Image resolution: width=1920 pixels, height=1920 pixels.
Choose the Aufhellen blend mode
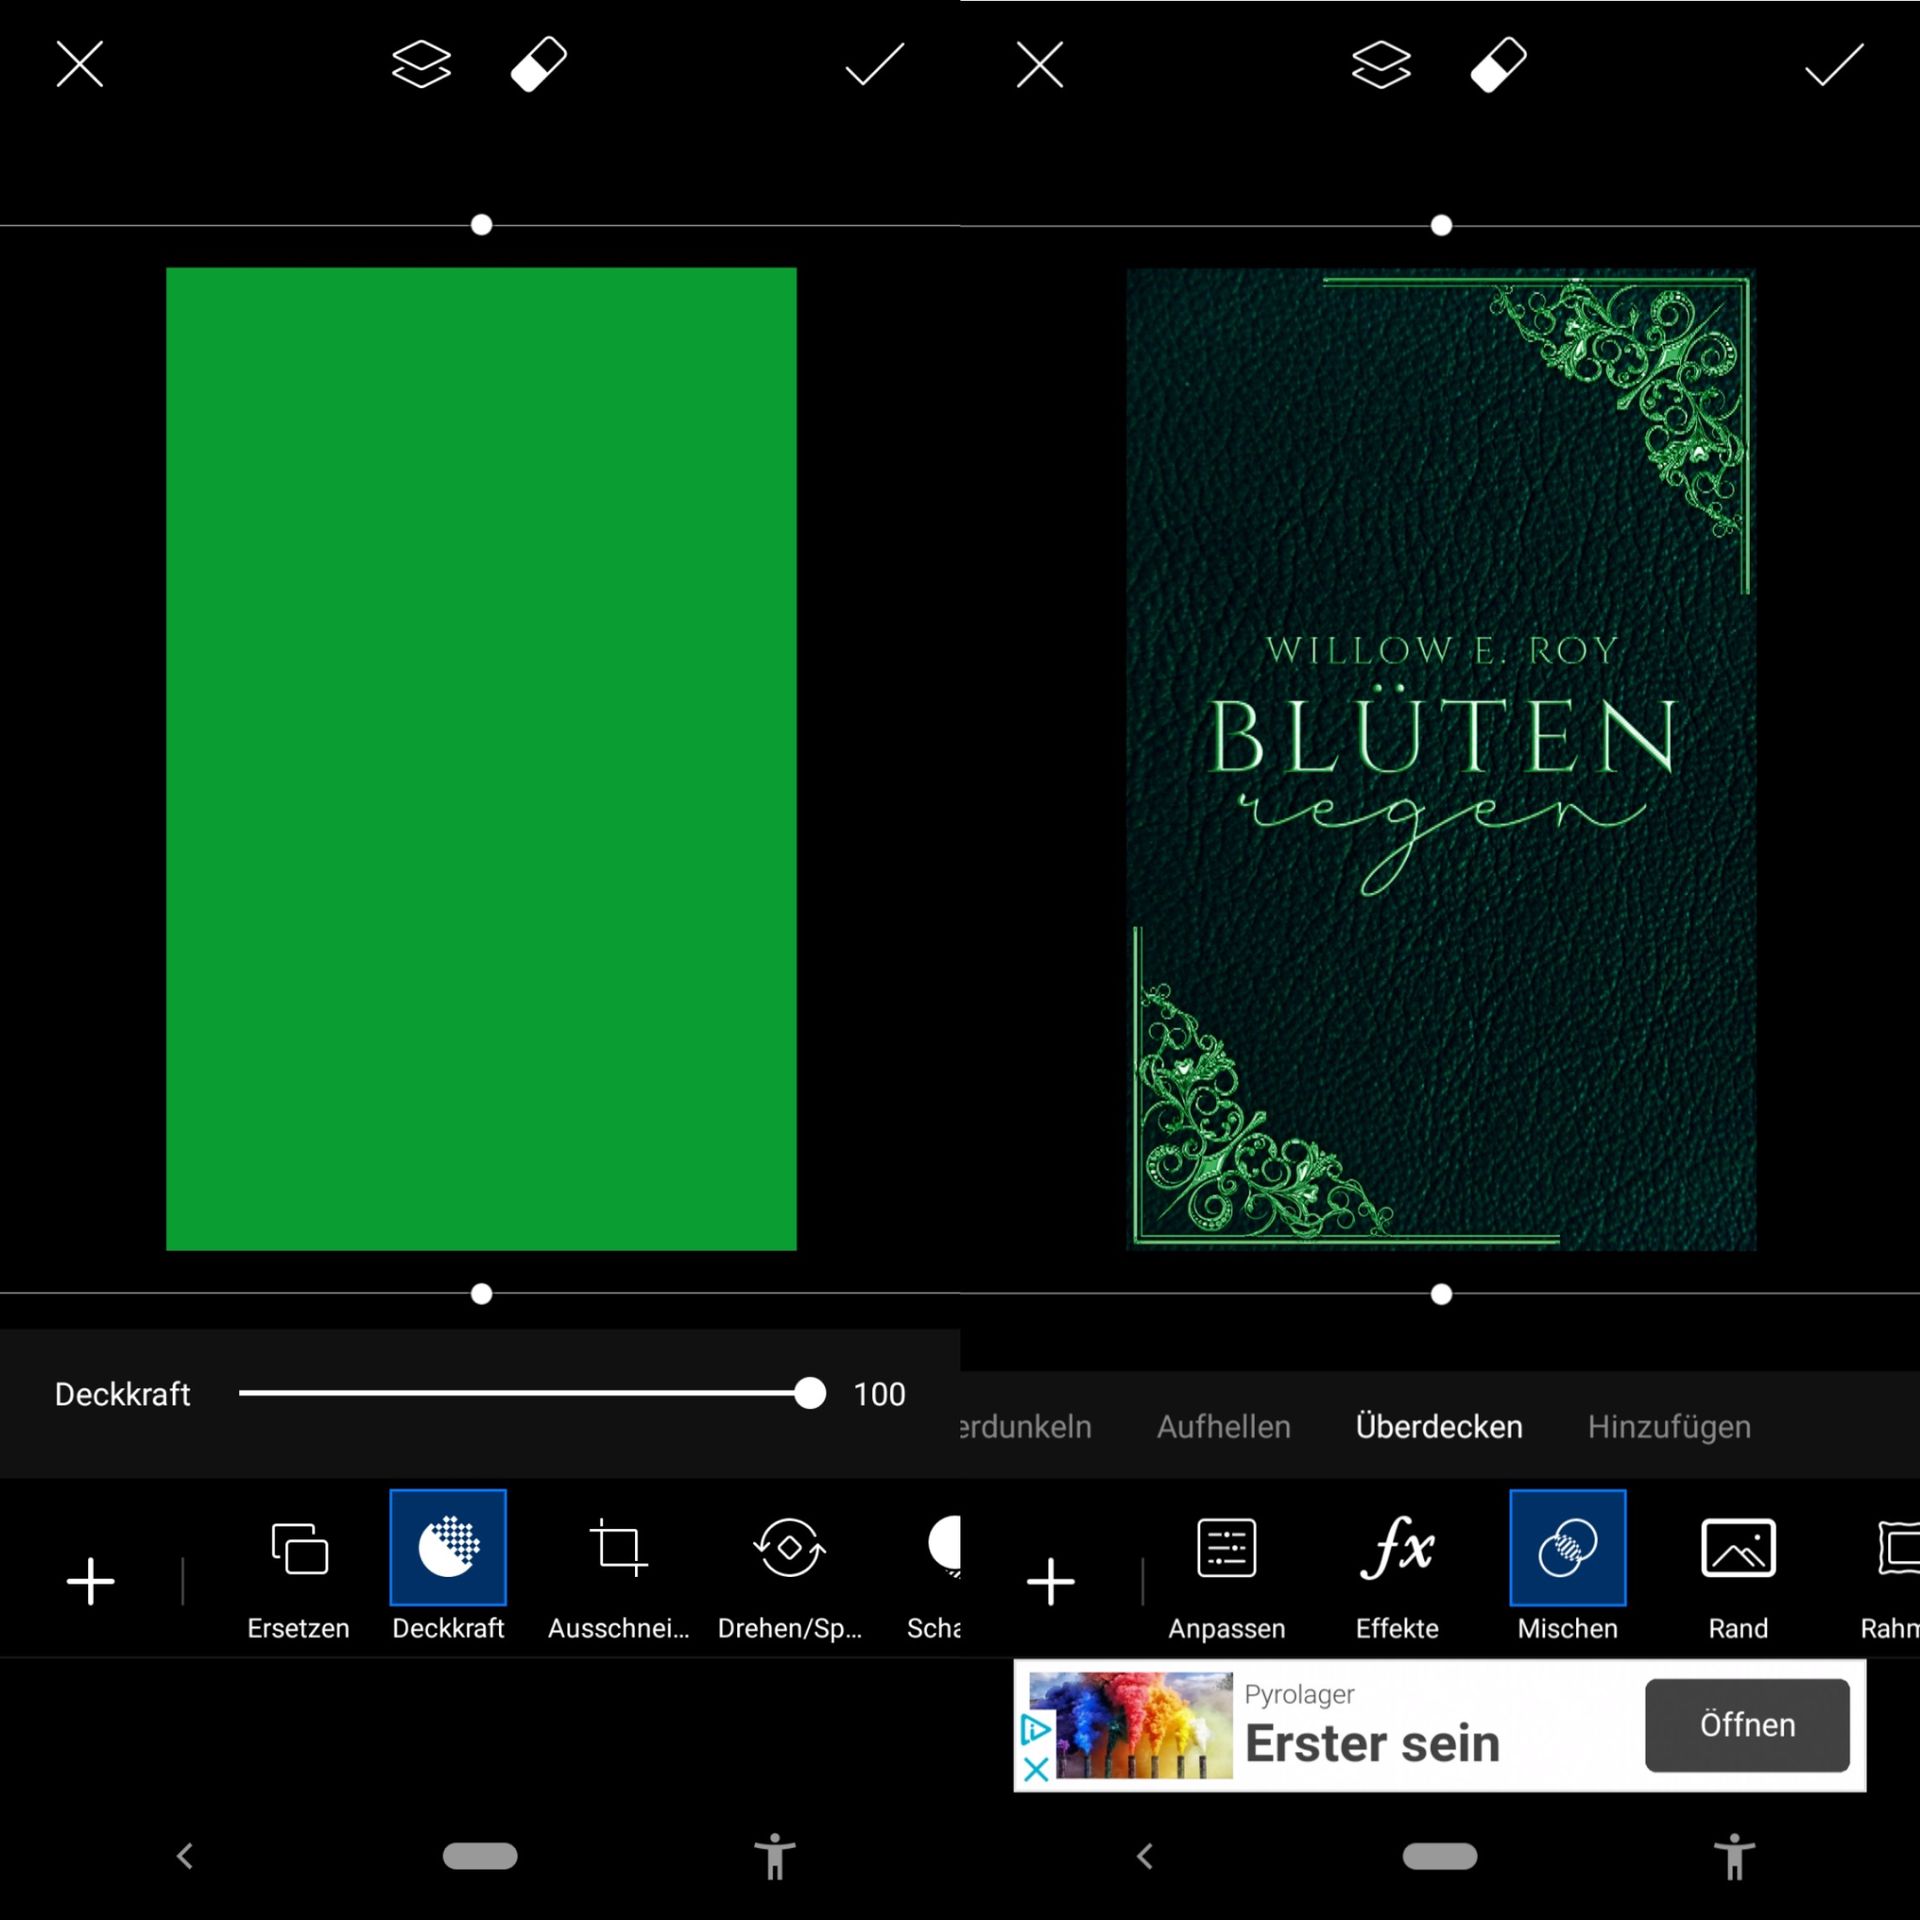[x=1224, y=1426]
